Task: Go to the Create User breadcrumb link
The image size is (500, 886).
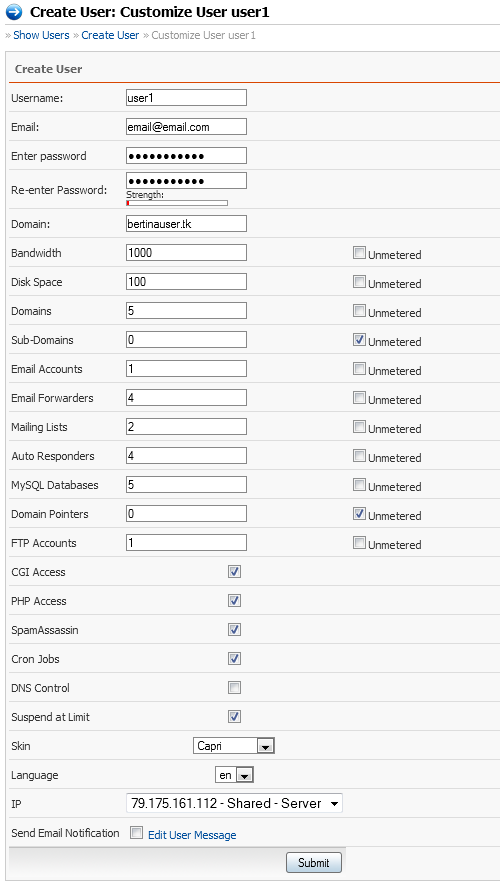Action: [110, 35]
